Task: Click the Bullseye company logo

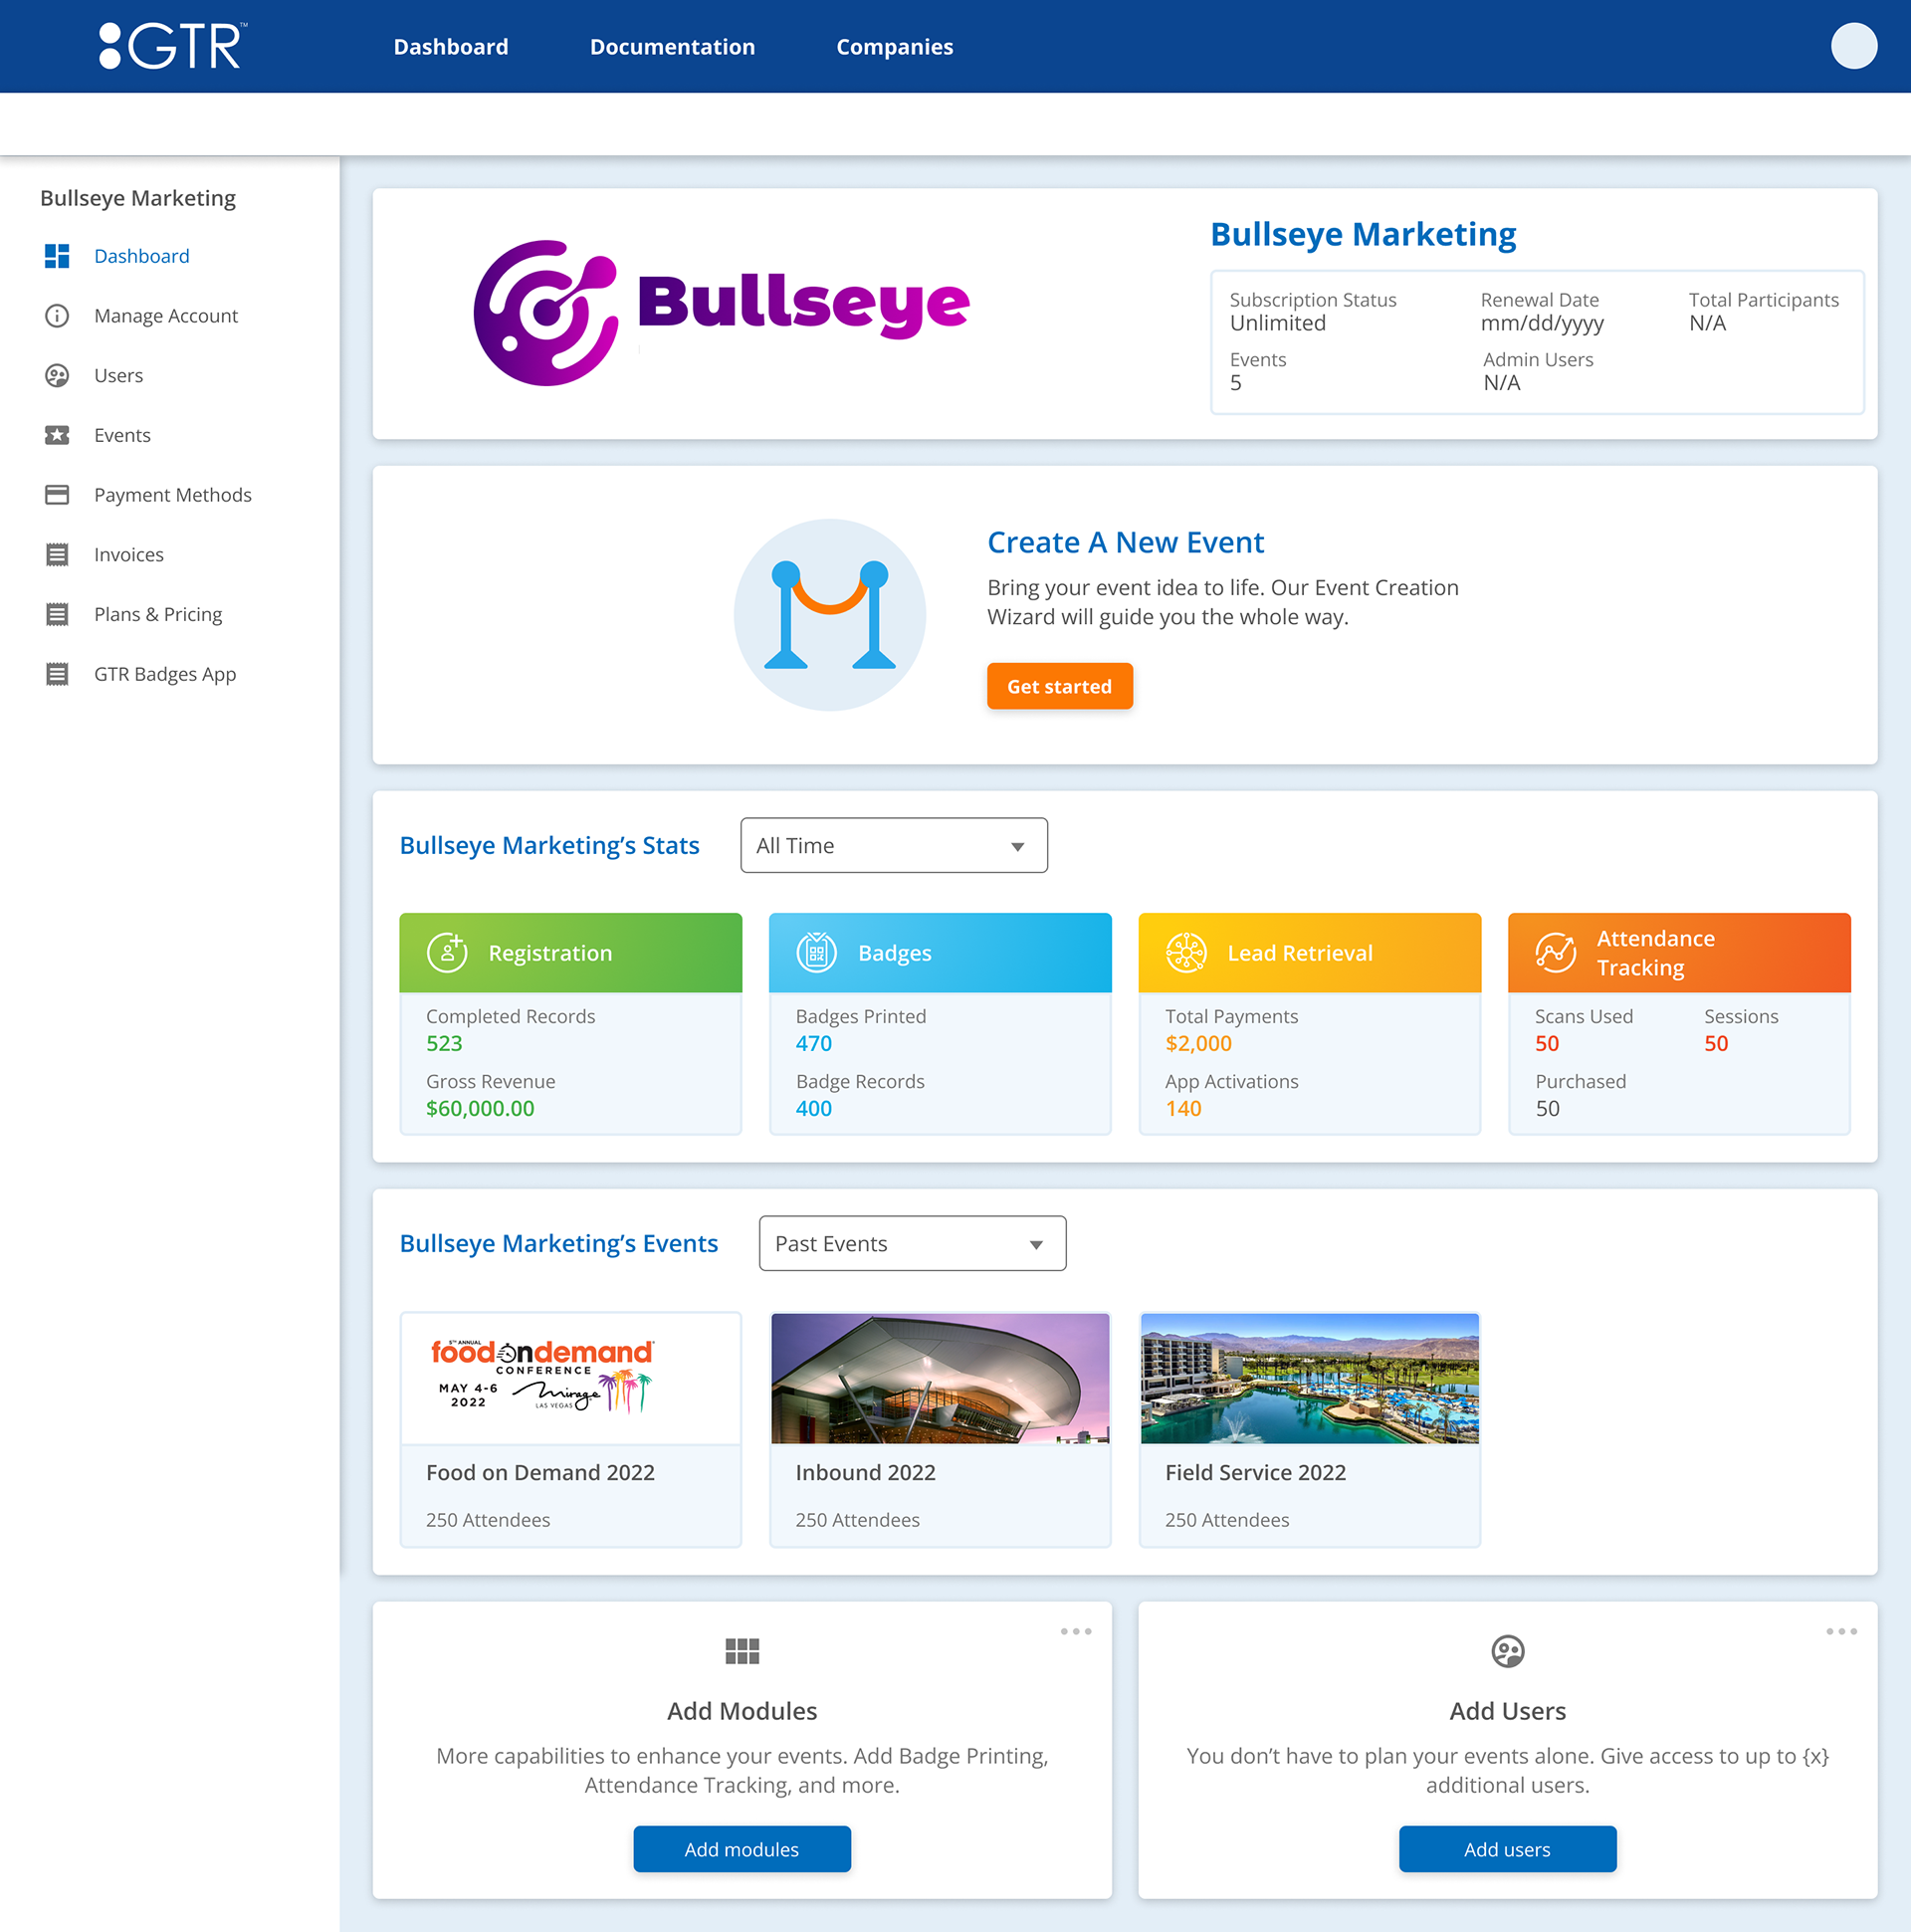Action: click(x=721, y=313)
